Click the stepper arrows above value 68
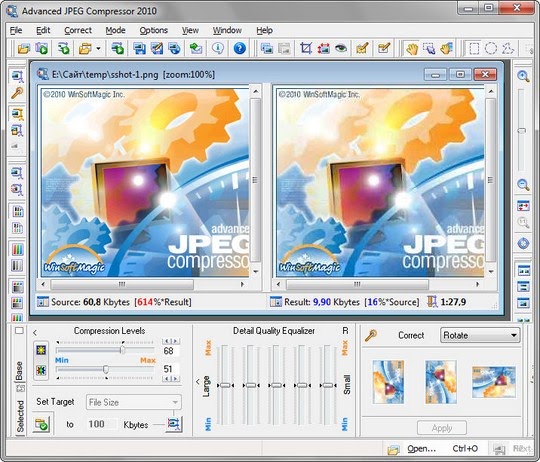 pyautogui.click(x=171, y=341)
